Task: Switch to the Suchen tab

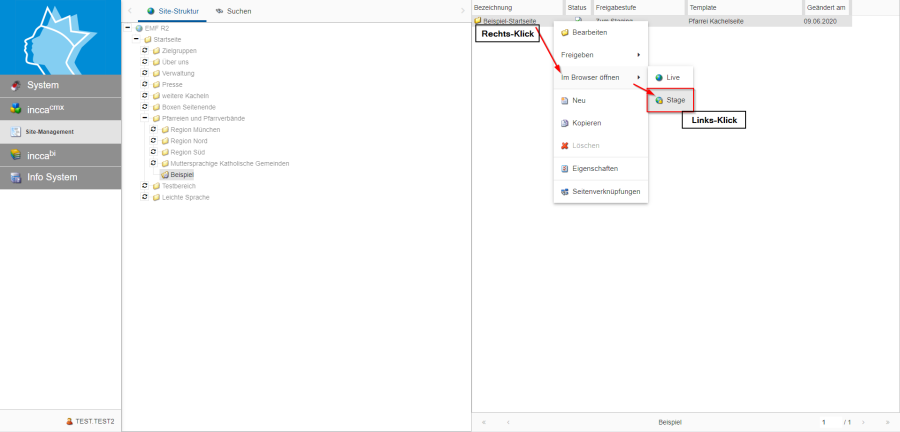Action: [x=233, y=11]
